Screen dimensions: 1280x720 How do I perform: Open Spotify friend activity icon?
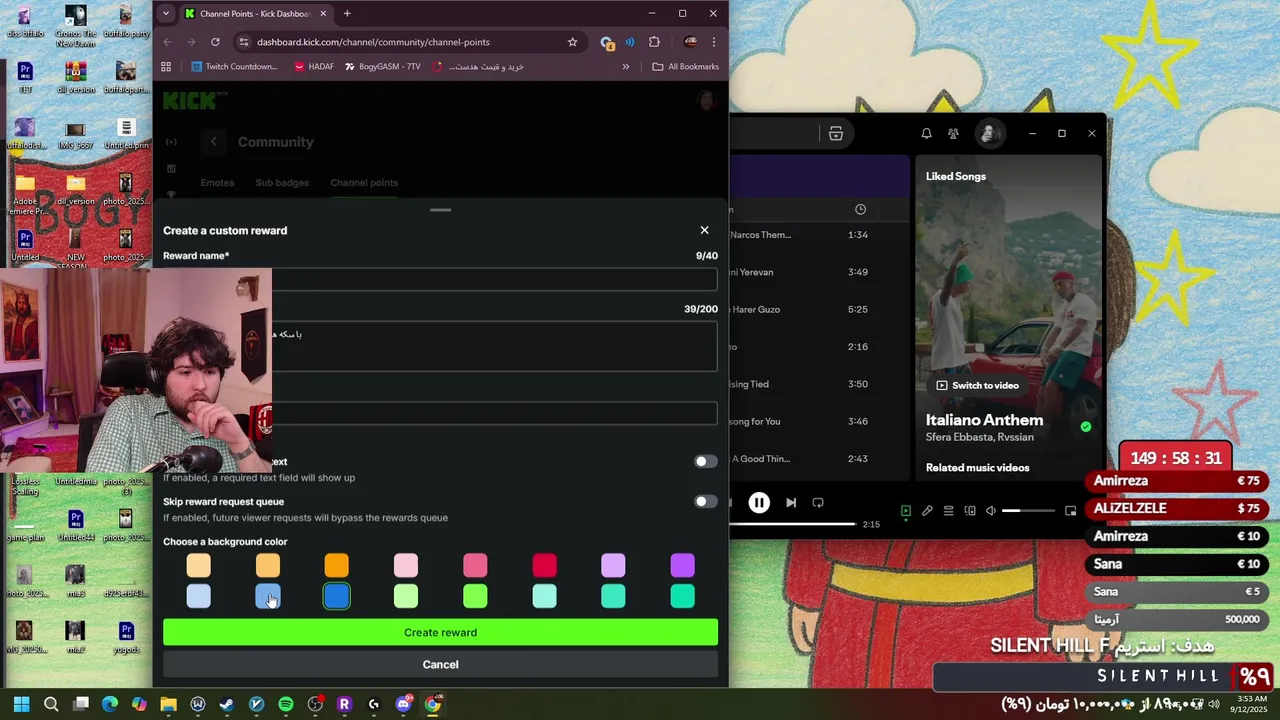(953, 134)
